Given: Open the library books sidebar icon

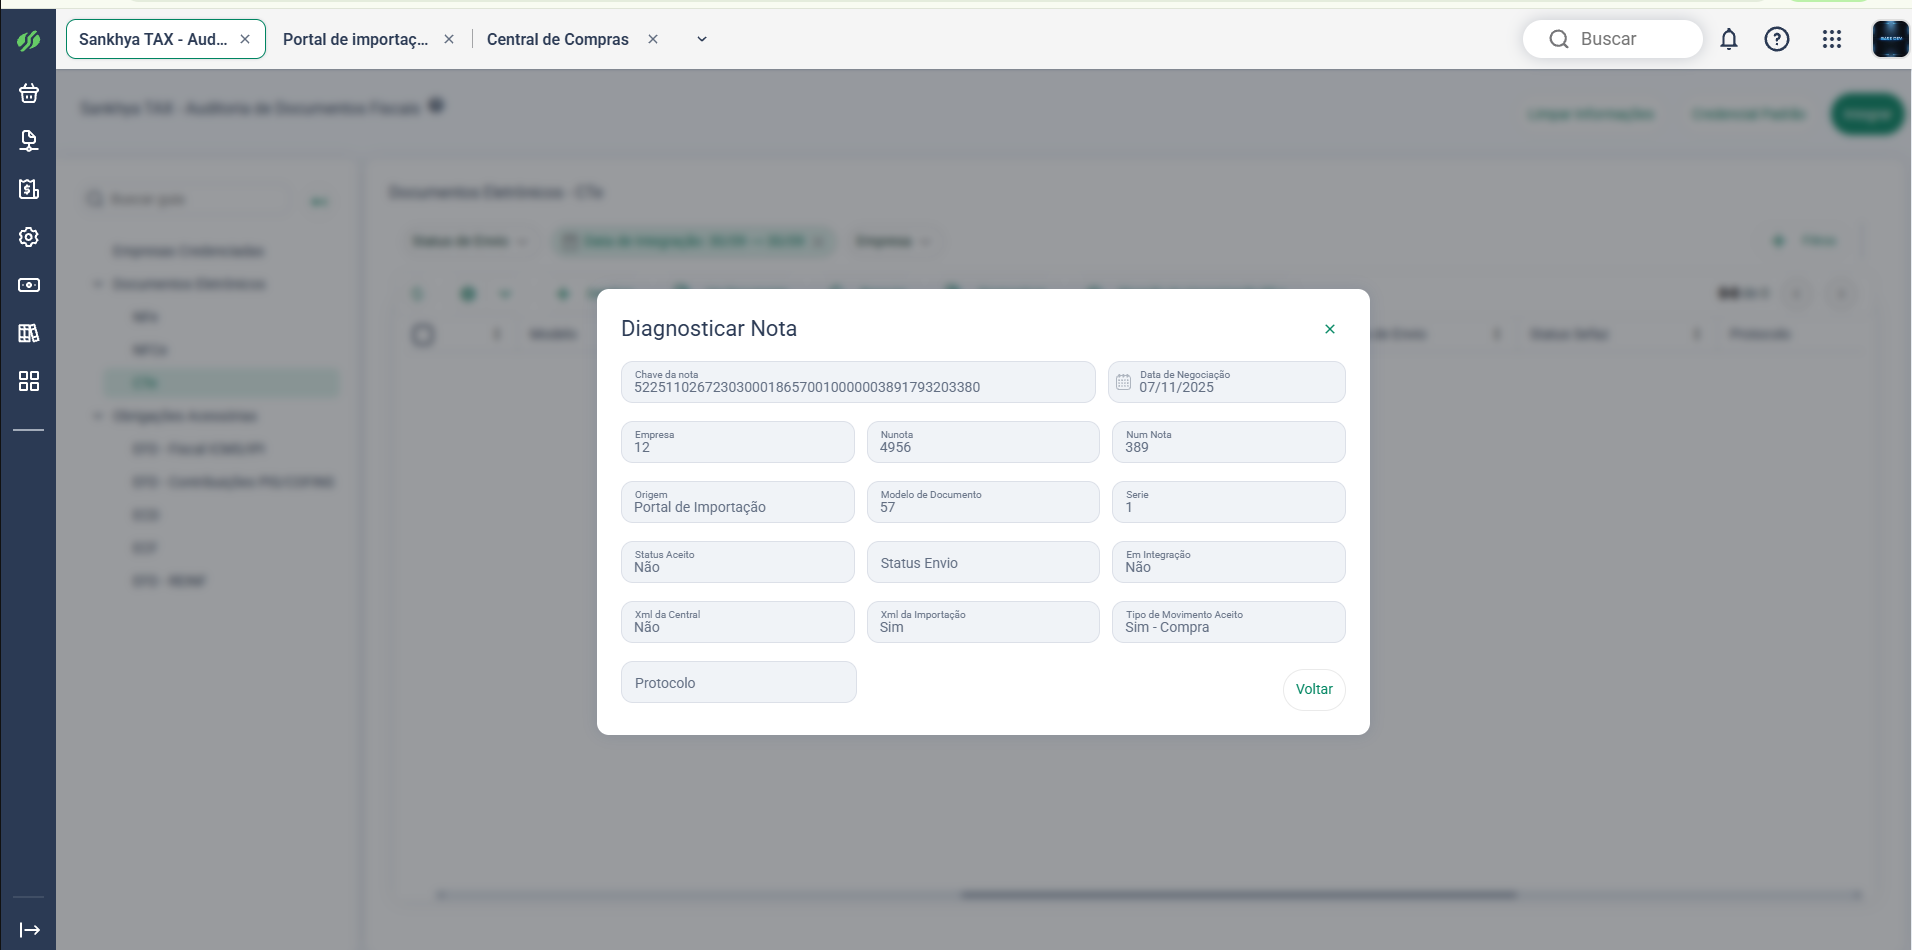Looking at the screenshot, I should 29,333.
